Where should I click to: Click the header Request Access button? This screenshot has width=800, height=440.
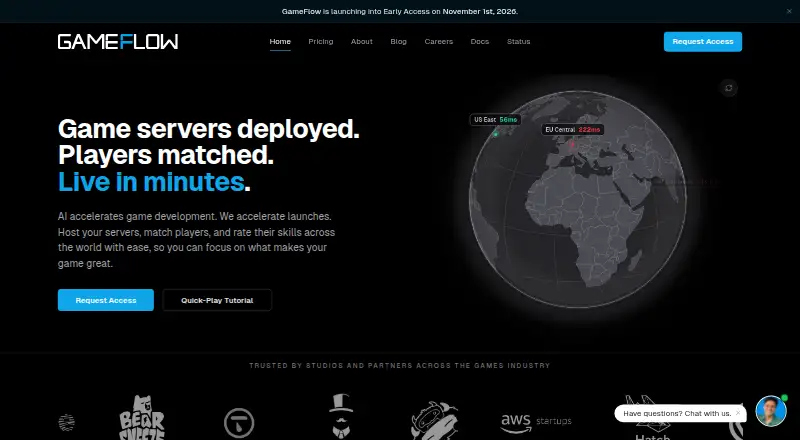click(703, 42)
